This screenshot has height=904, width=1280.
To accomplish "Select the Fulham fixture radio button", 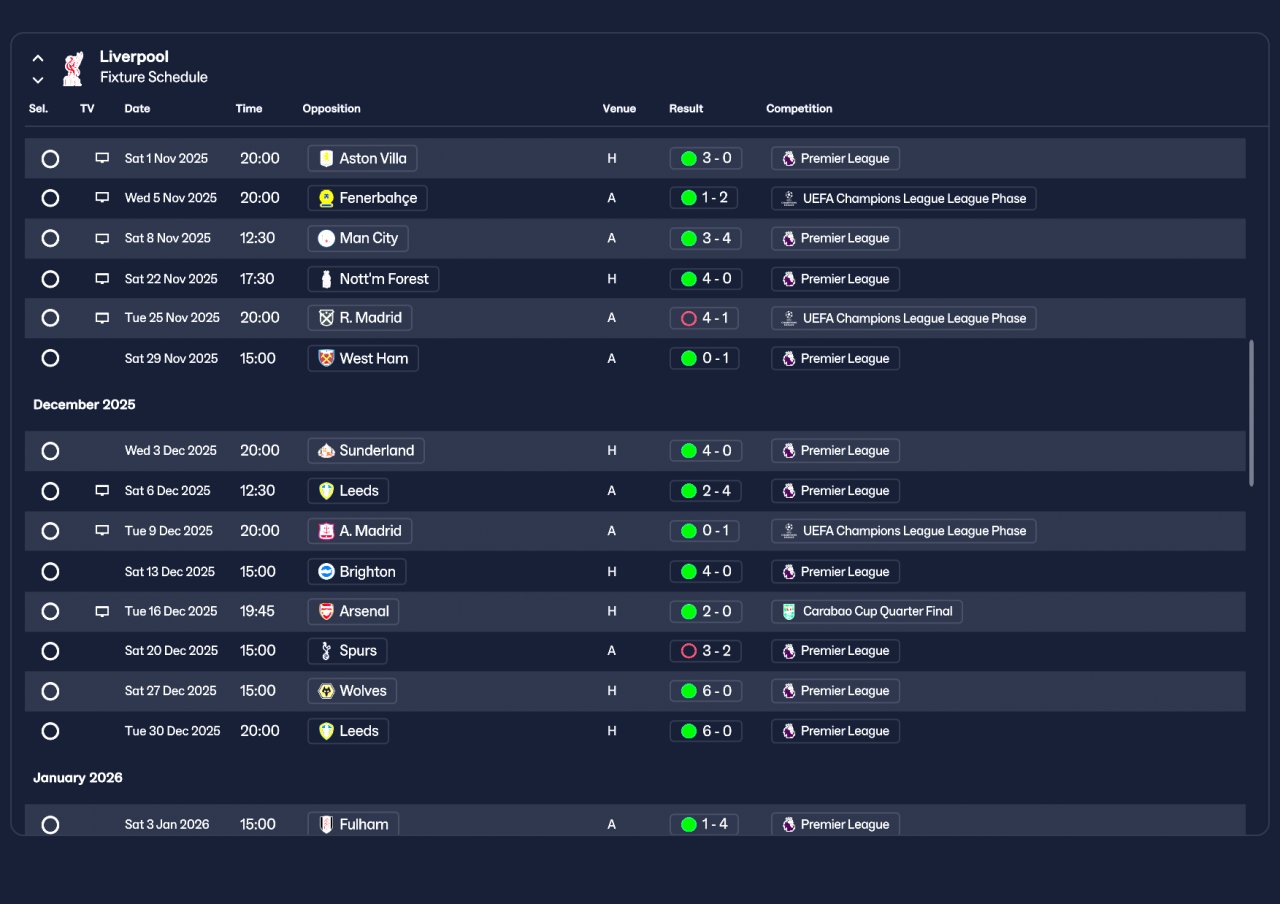I will pos(50,825).
